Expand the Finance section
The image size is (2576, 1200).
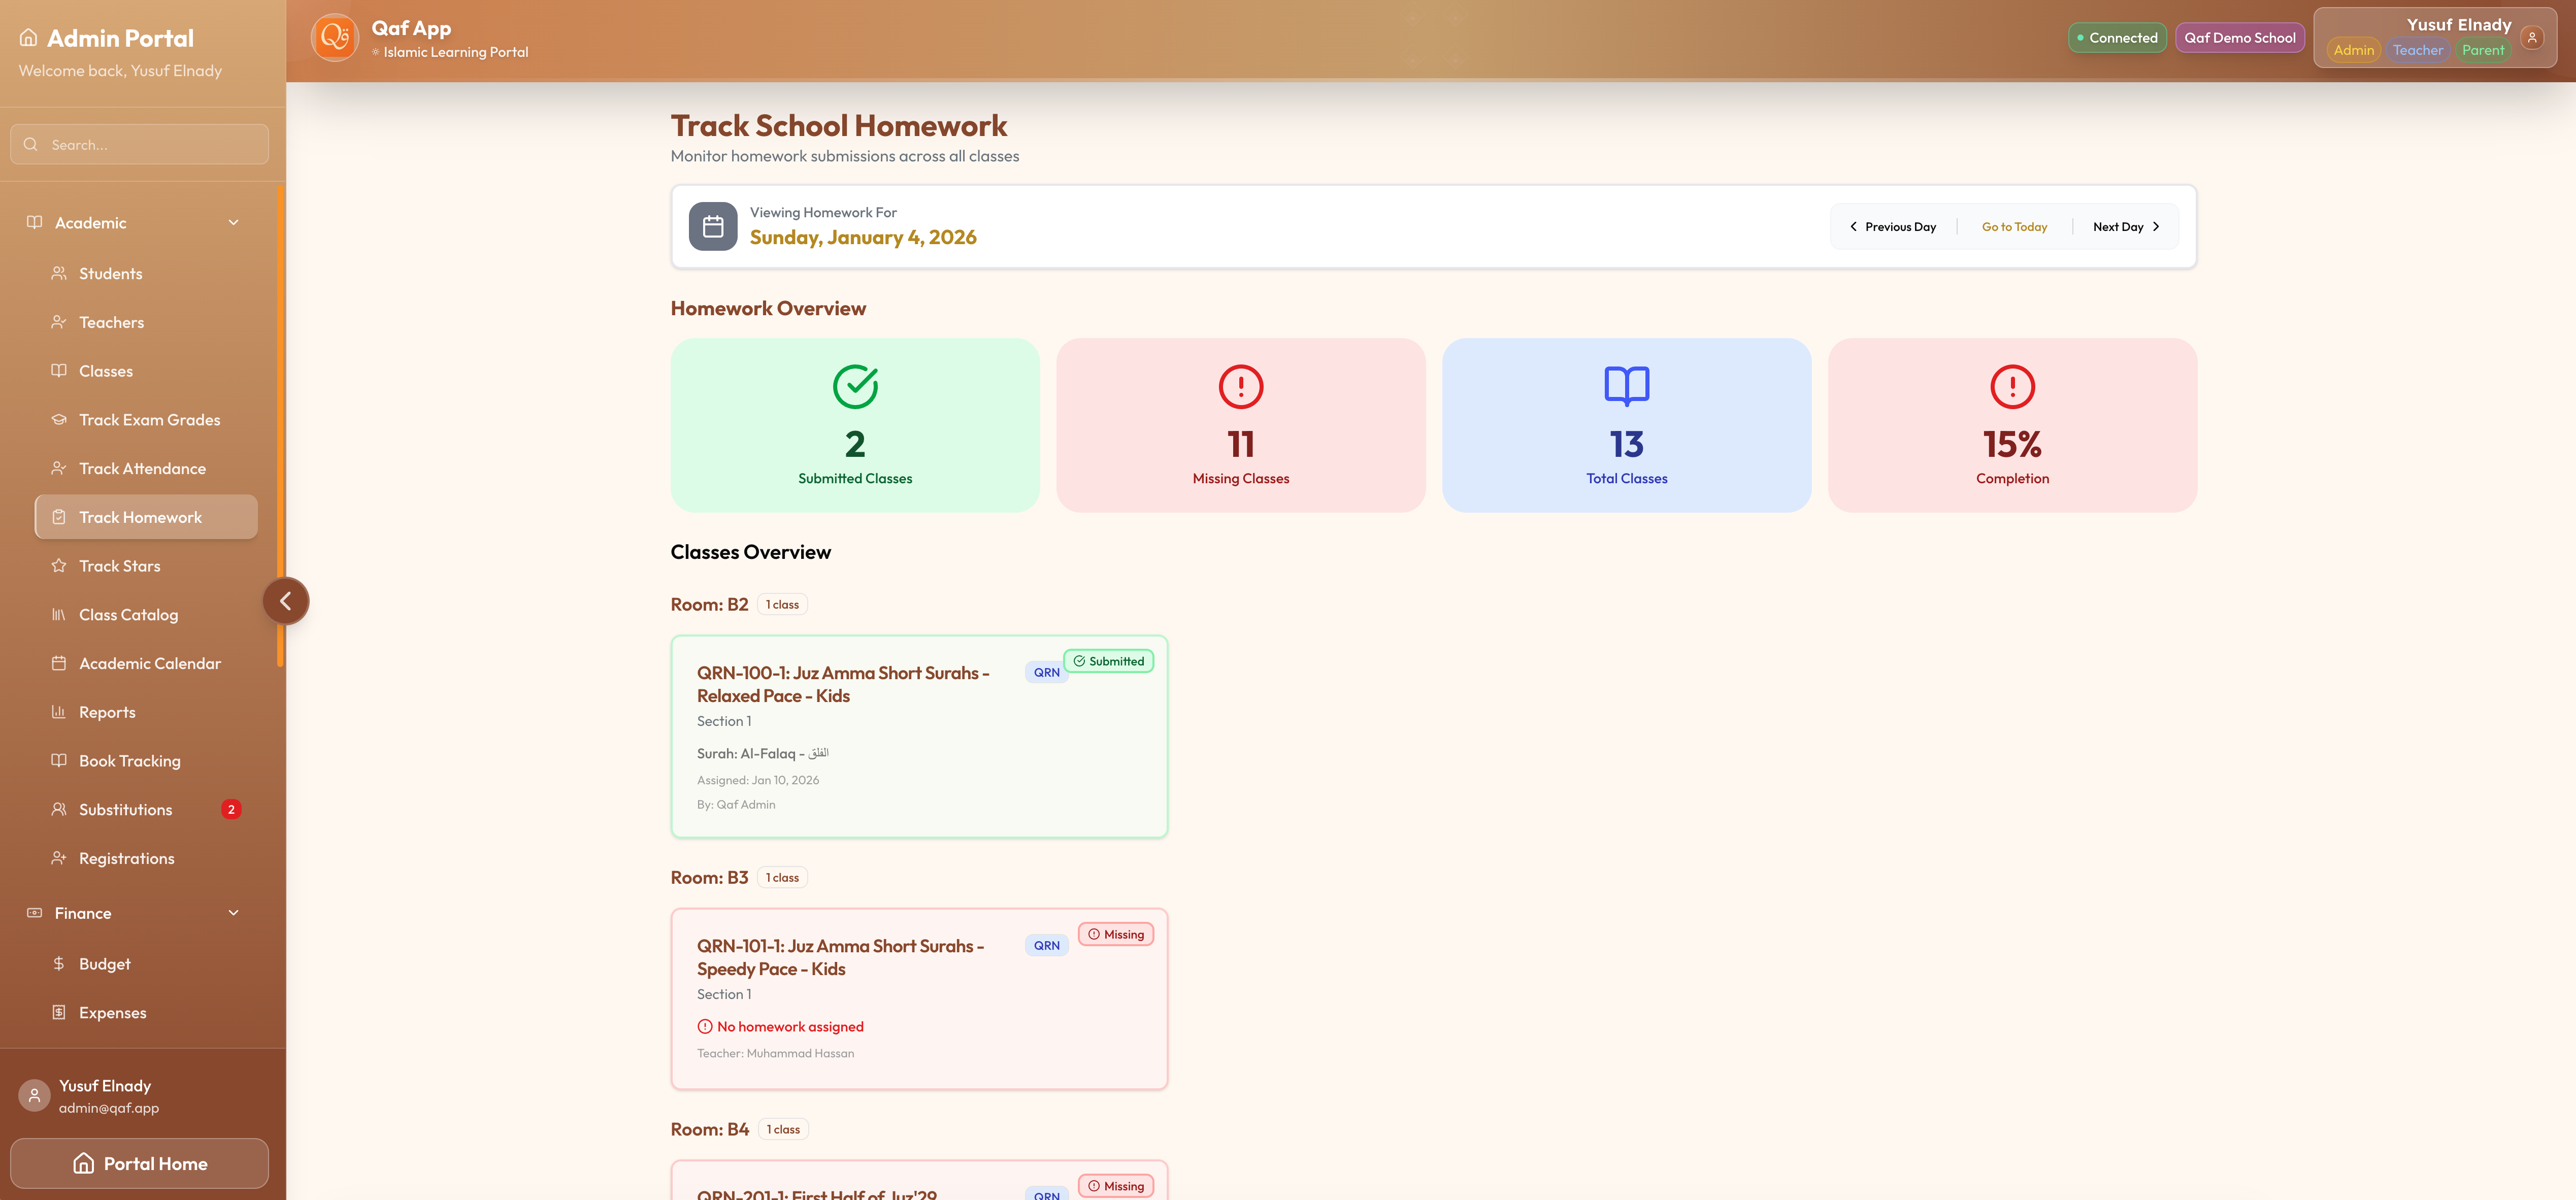coord(233,912)
